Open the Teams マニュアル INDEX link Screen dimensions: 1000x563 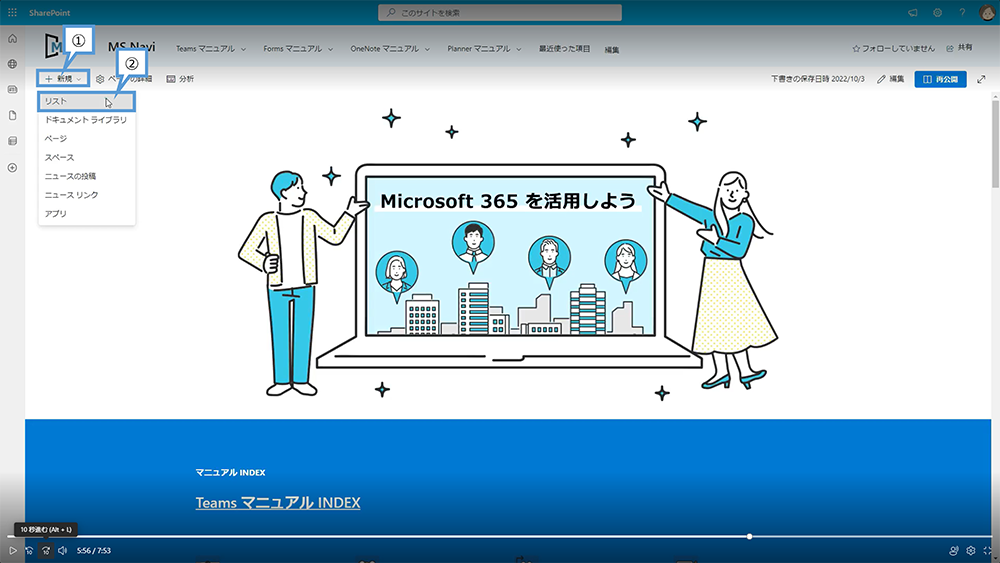pyautogui.click(x=277, y=502)
